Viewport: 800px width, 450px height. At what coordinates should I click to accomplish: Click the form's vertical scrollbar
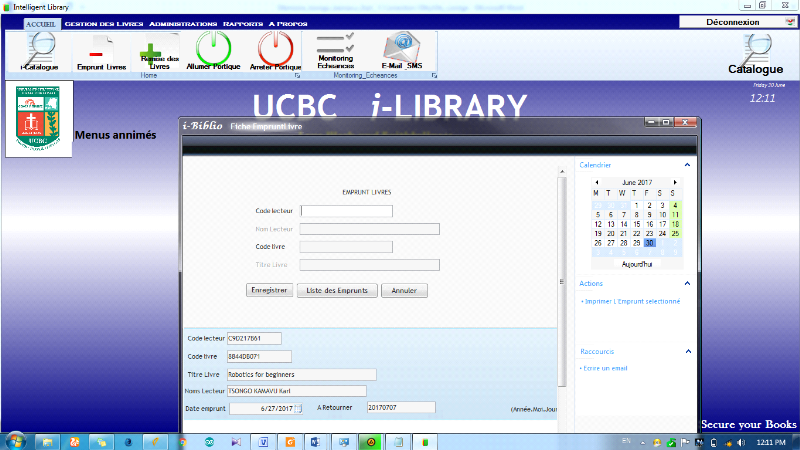[562, 281]
